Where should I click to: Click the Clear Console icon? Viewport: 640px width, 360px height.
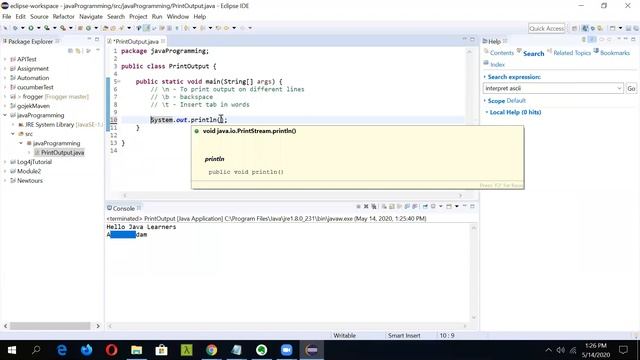click(384, 207)
